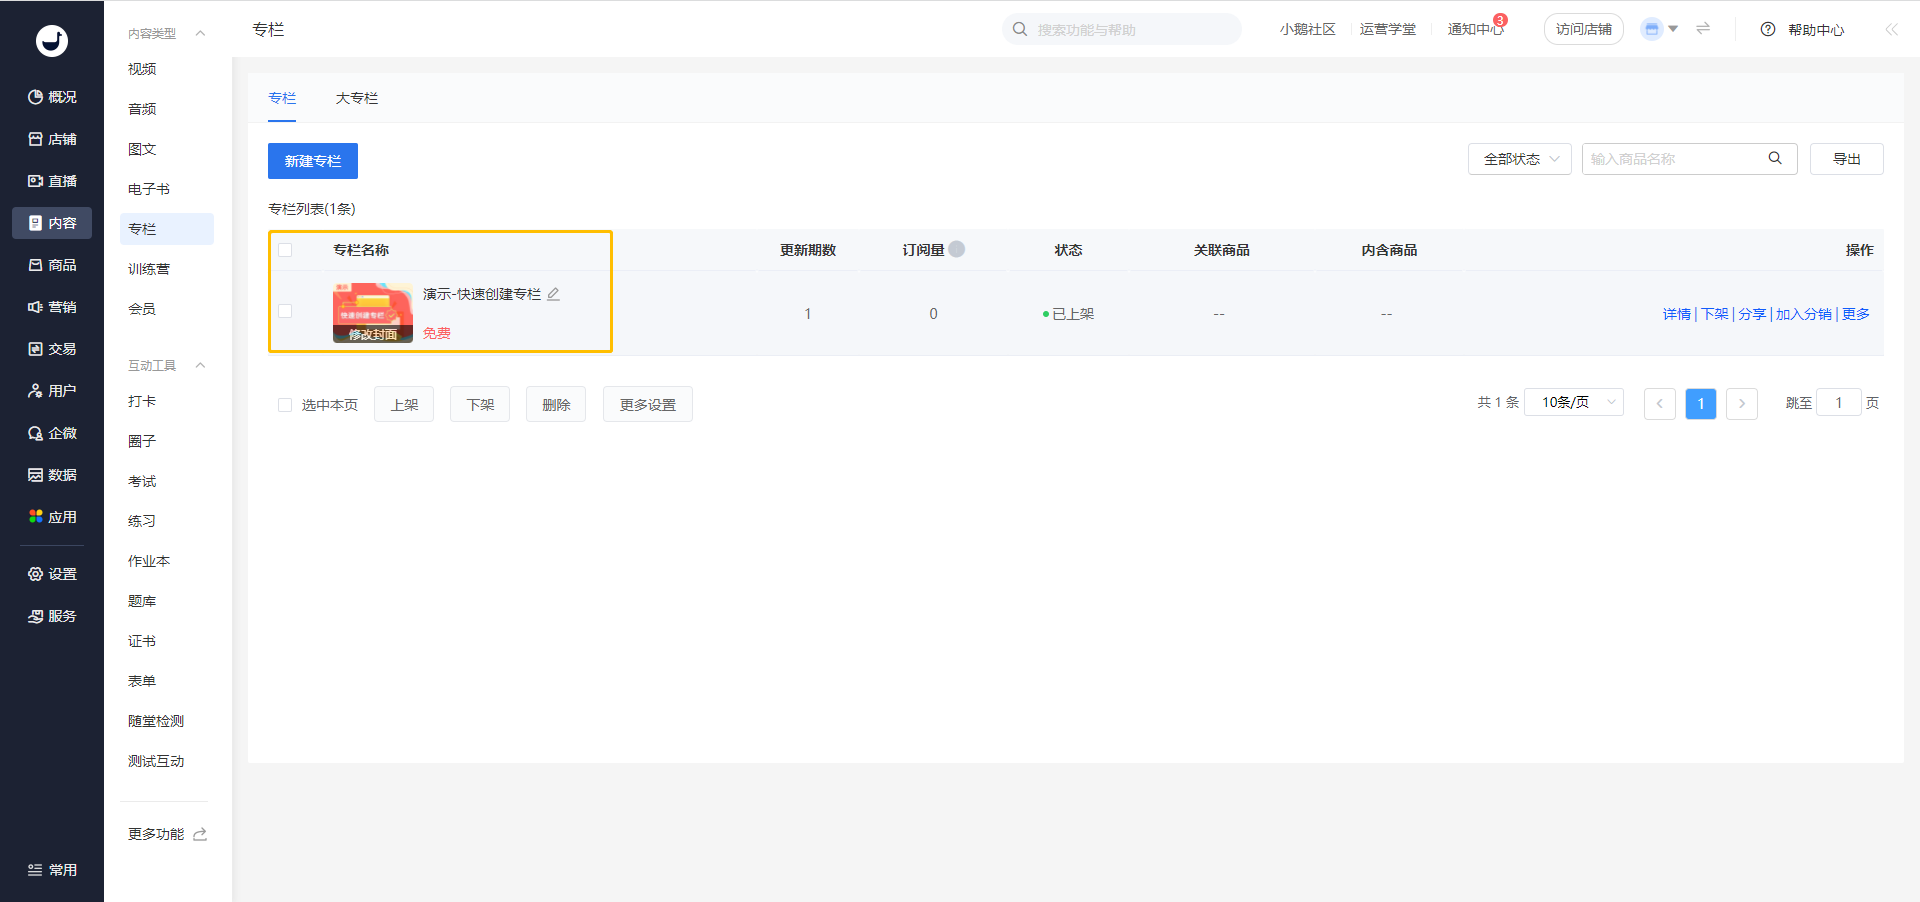
Task: Click the home logo in sidebar
Action: coord(52,41)
